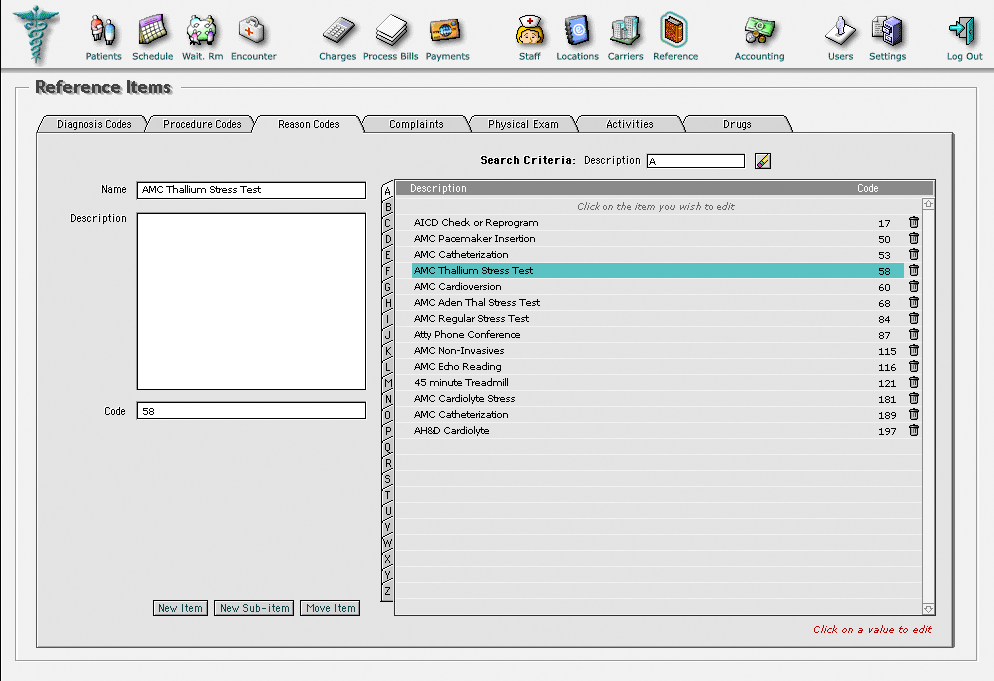This screenshot has height=681, width=994.
Task: Open the Activities tab
Action: [630, 124]
